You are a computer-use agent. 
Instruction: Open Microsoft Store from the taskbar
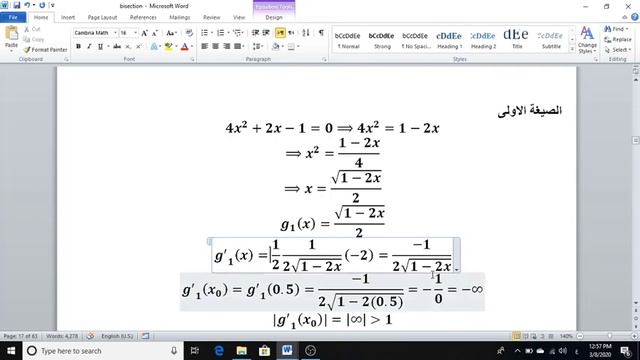[264, 351]
